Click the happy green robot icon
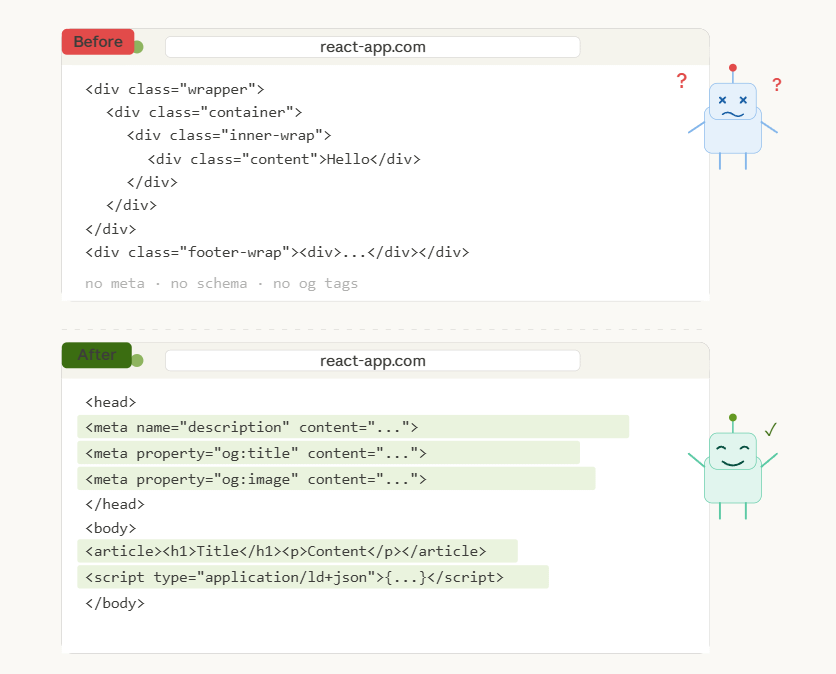Image resolution: width=836 pixels, height=674 pixels. 733,467
